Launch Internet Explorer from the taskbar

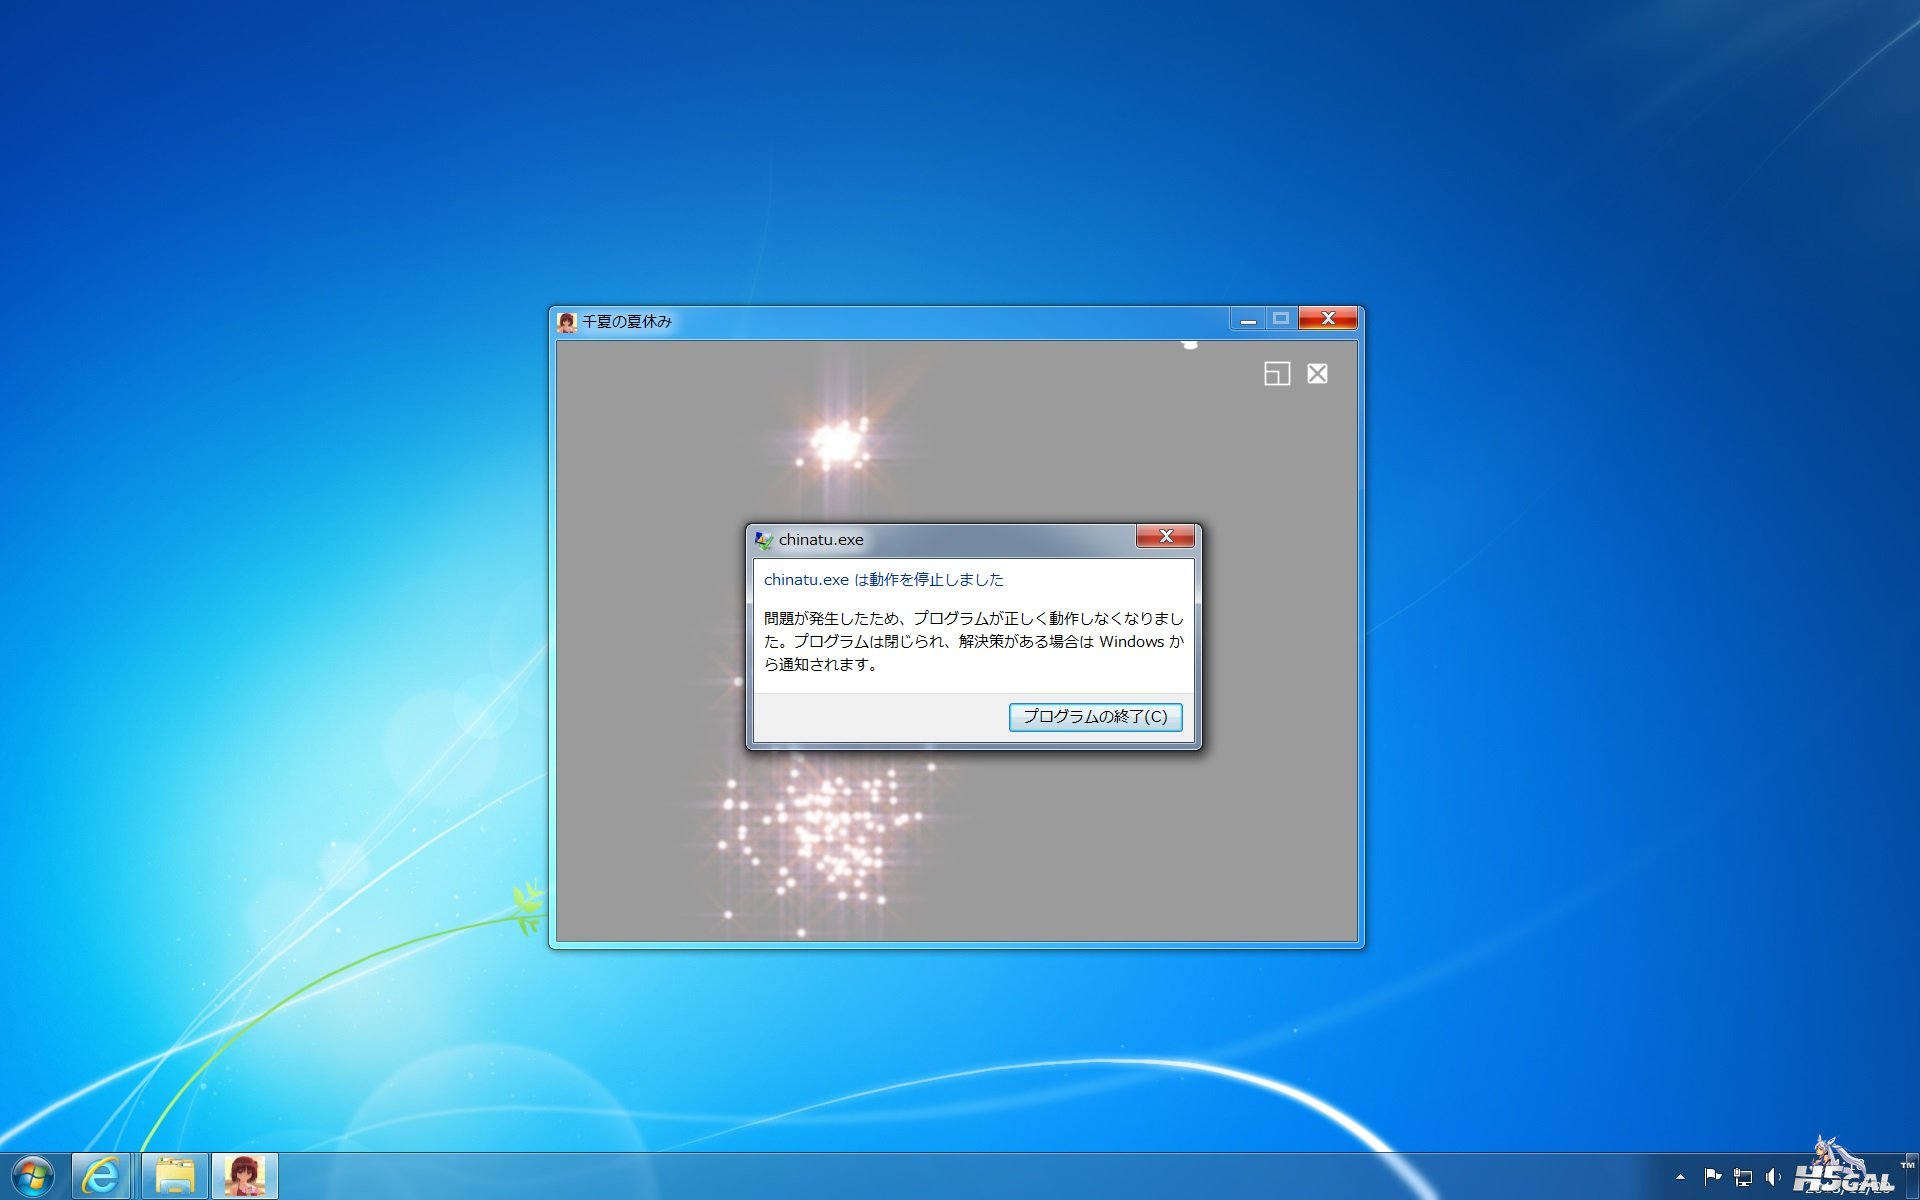coord(101,1176)
